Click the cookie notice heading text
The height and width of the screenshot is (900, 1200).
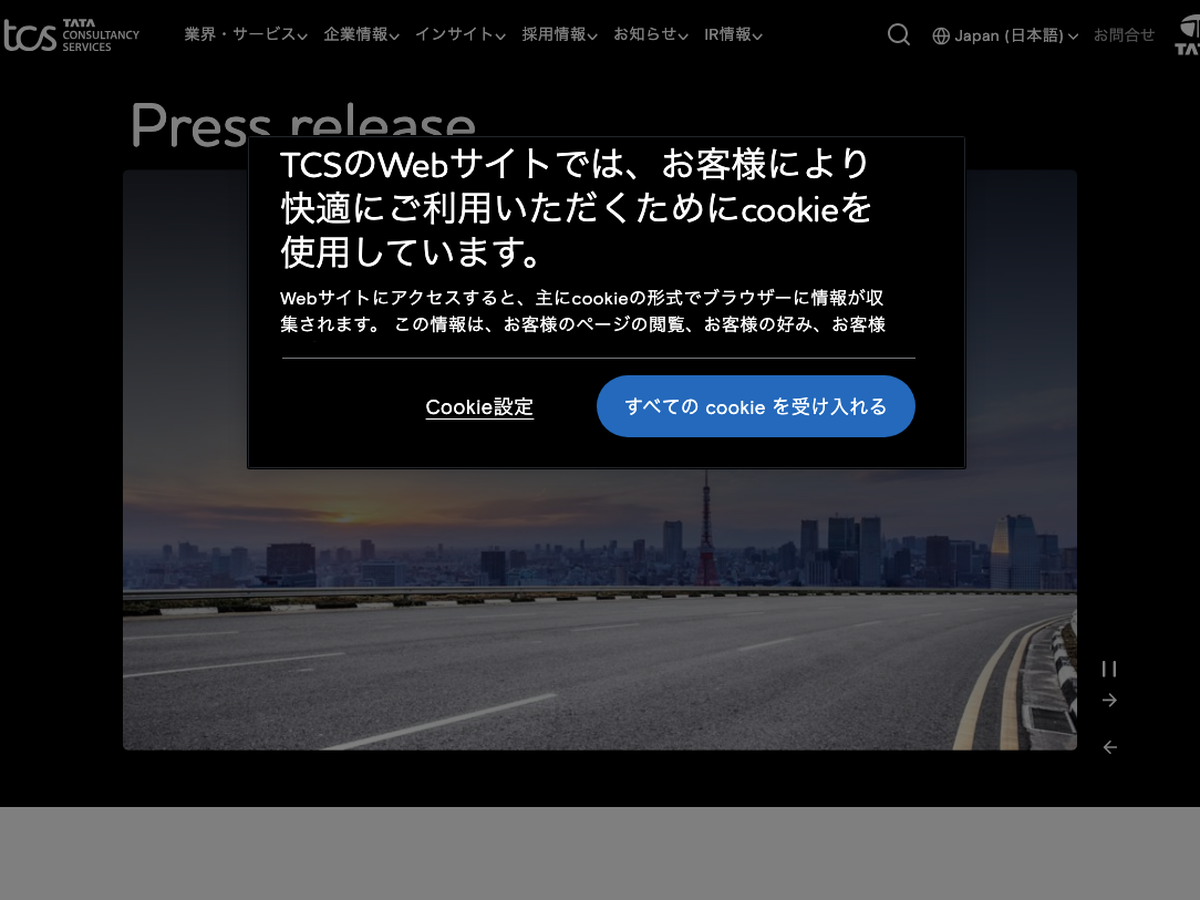[576, 208]
